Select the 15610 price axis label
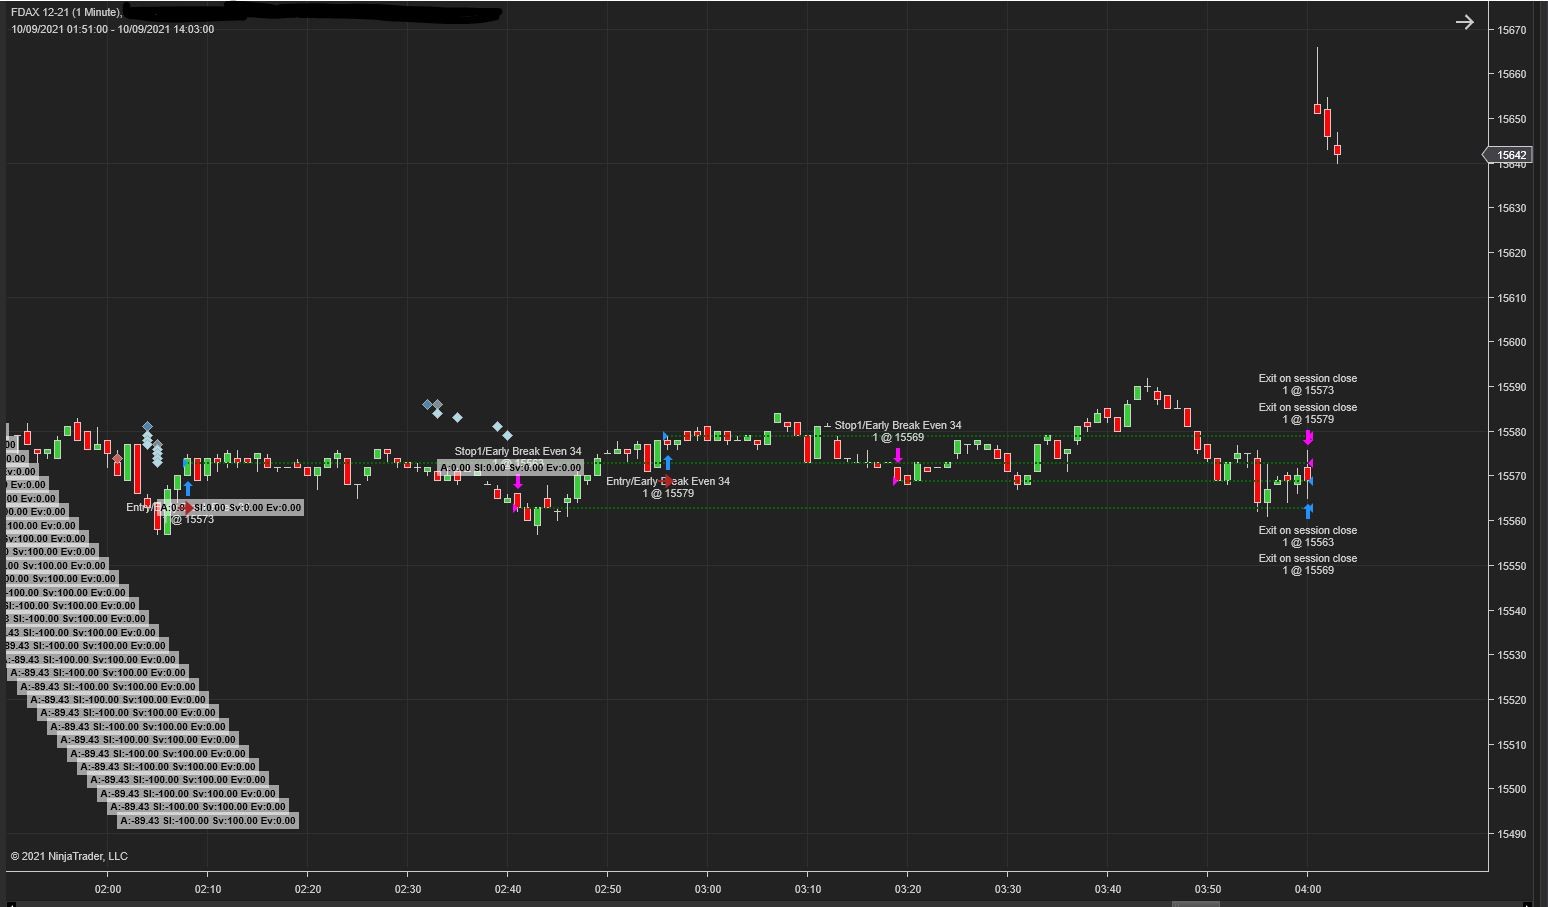1548x907 pixels. coord(1512,298)
